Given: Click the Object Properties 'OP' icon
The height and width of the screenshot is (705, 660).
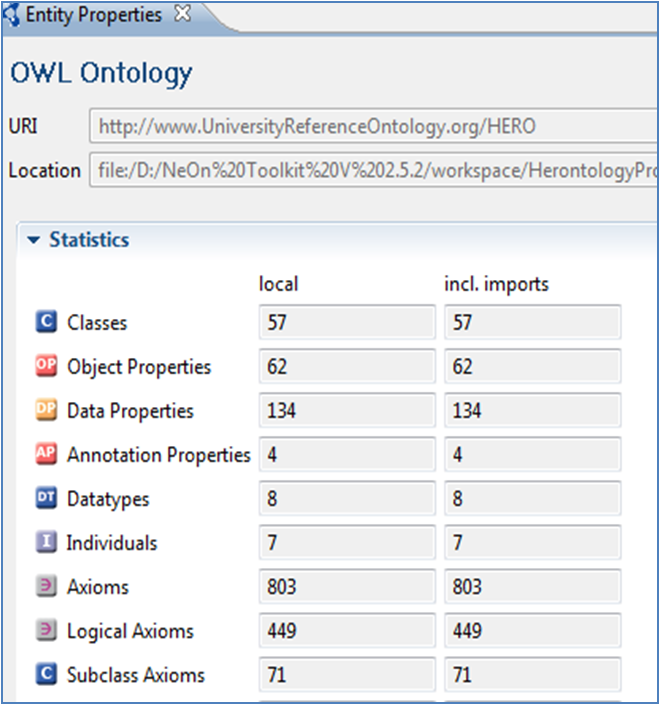Looking at the screenshot, I should [46, 365].
